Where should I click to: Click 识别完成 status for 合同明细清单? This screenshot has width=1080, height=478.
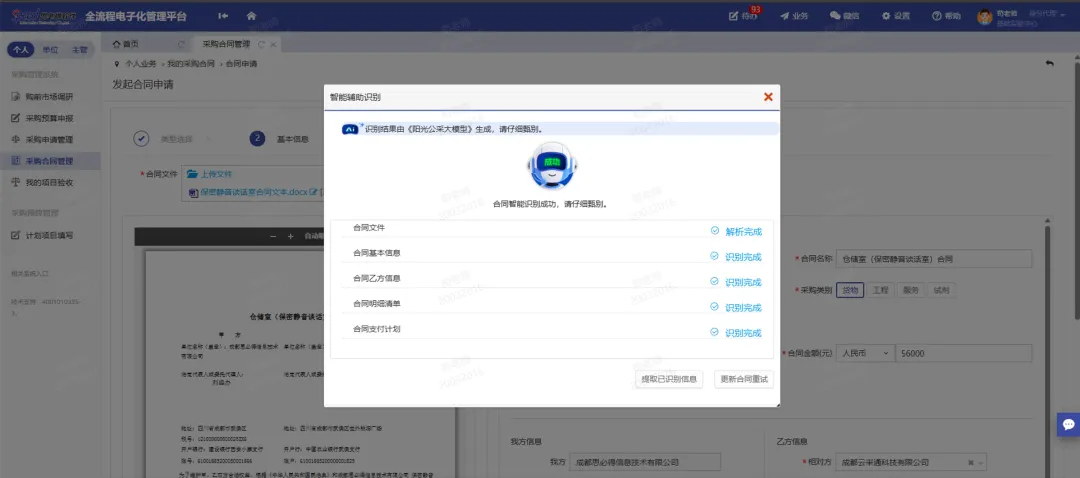coord(743,307)
